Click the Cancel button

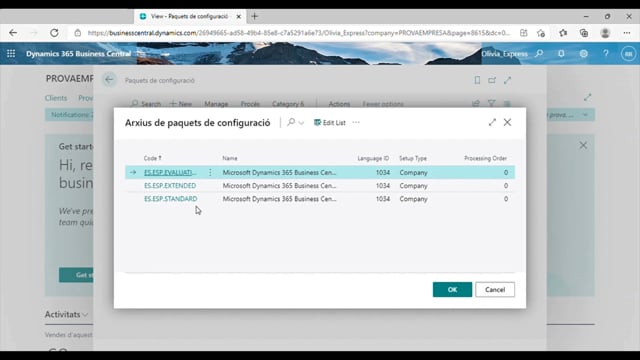(495, 289)
